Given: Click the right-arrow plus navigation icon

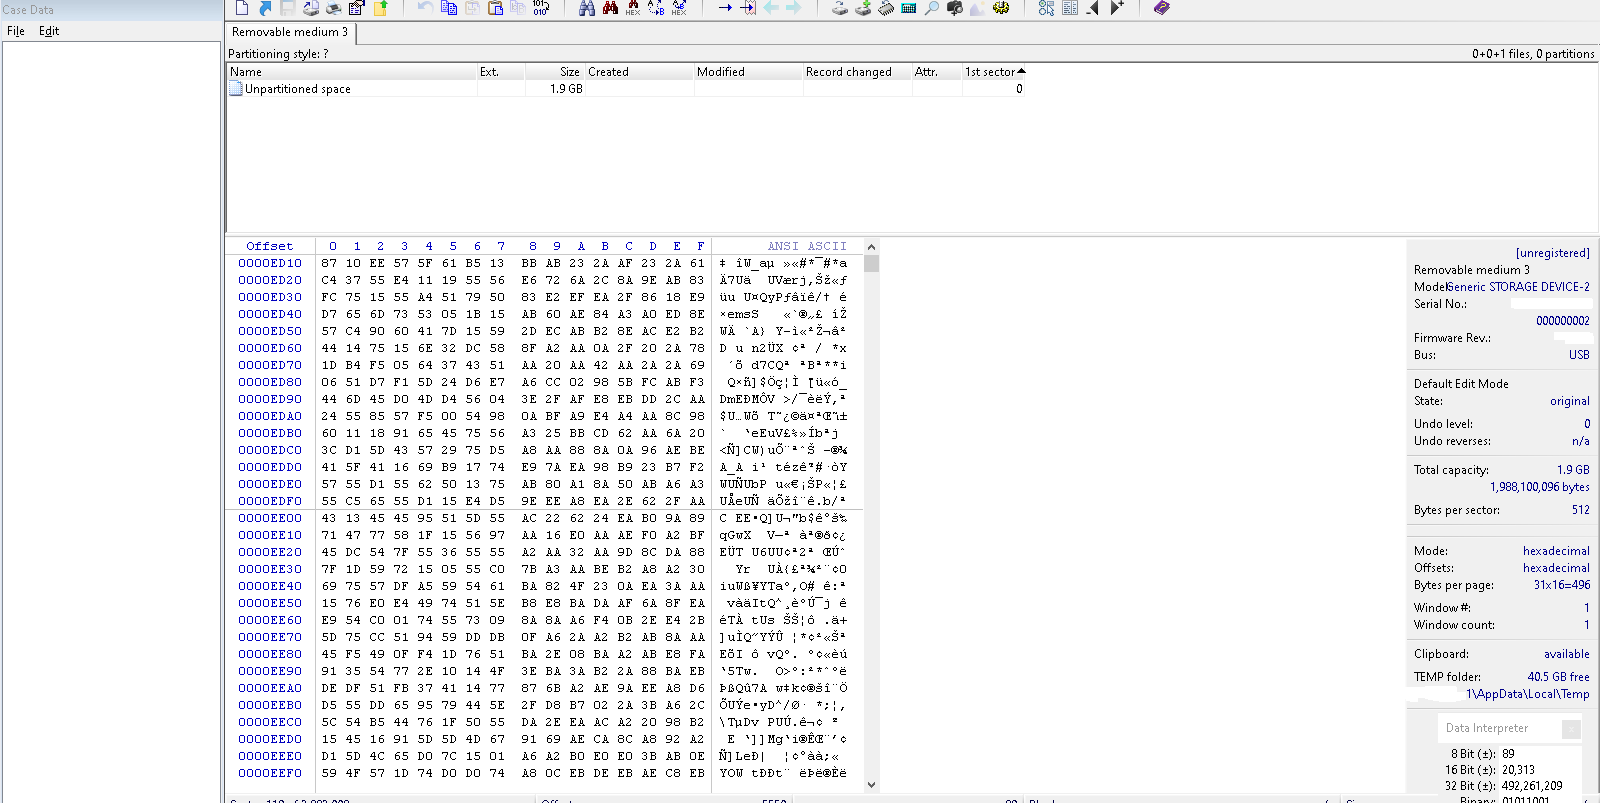Looking at the screenshot, I should pyautogui.click(x=1117, y=8).
